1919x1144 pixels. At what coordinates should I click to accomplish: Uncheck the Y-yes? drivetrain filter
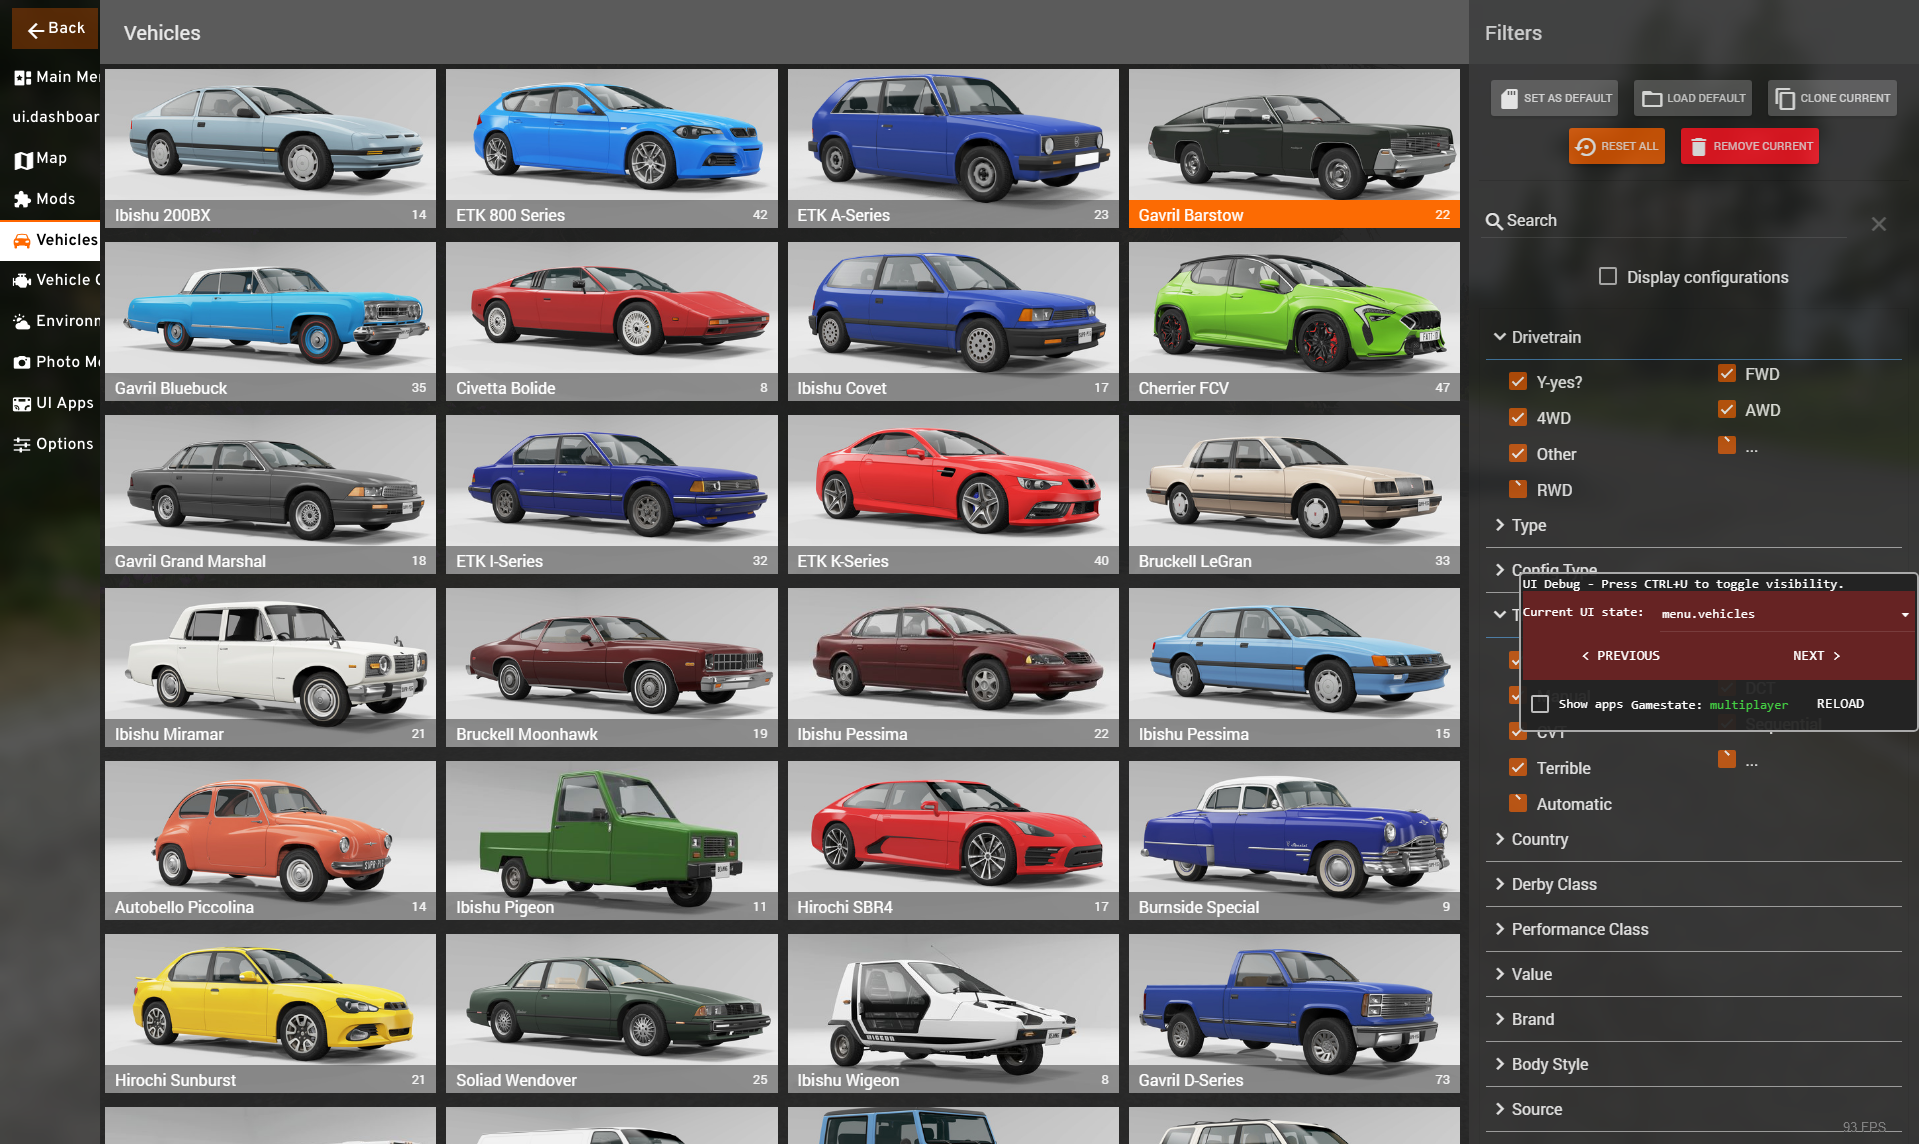coord(1518,381)
